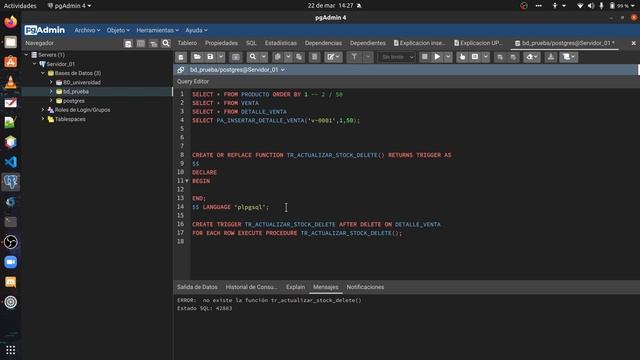Open the Save File options dropdown arrow
The height and width of the screenshot is (360, 640).
tap(221, 57)
